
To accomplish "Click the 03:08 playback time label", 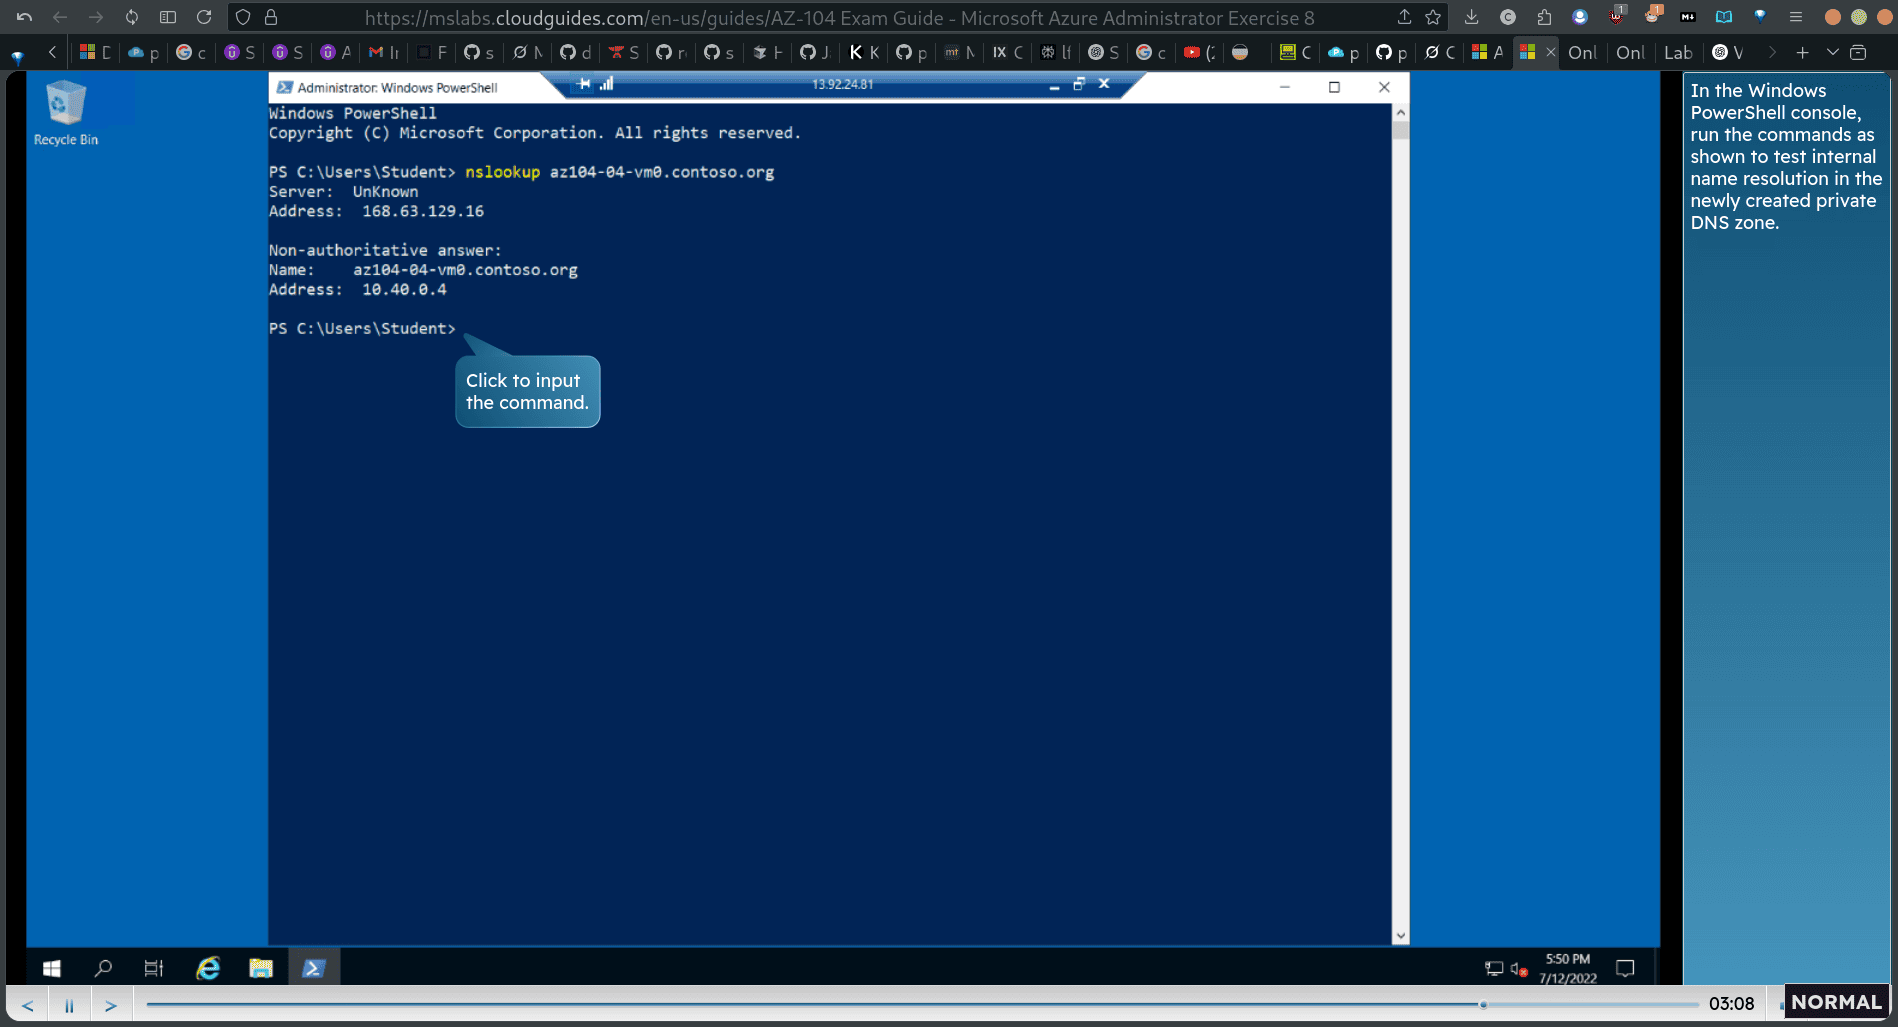I will 1731,1003.
